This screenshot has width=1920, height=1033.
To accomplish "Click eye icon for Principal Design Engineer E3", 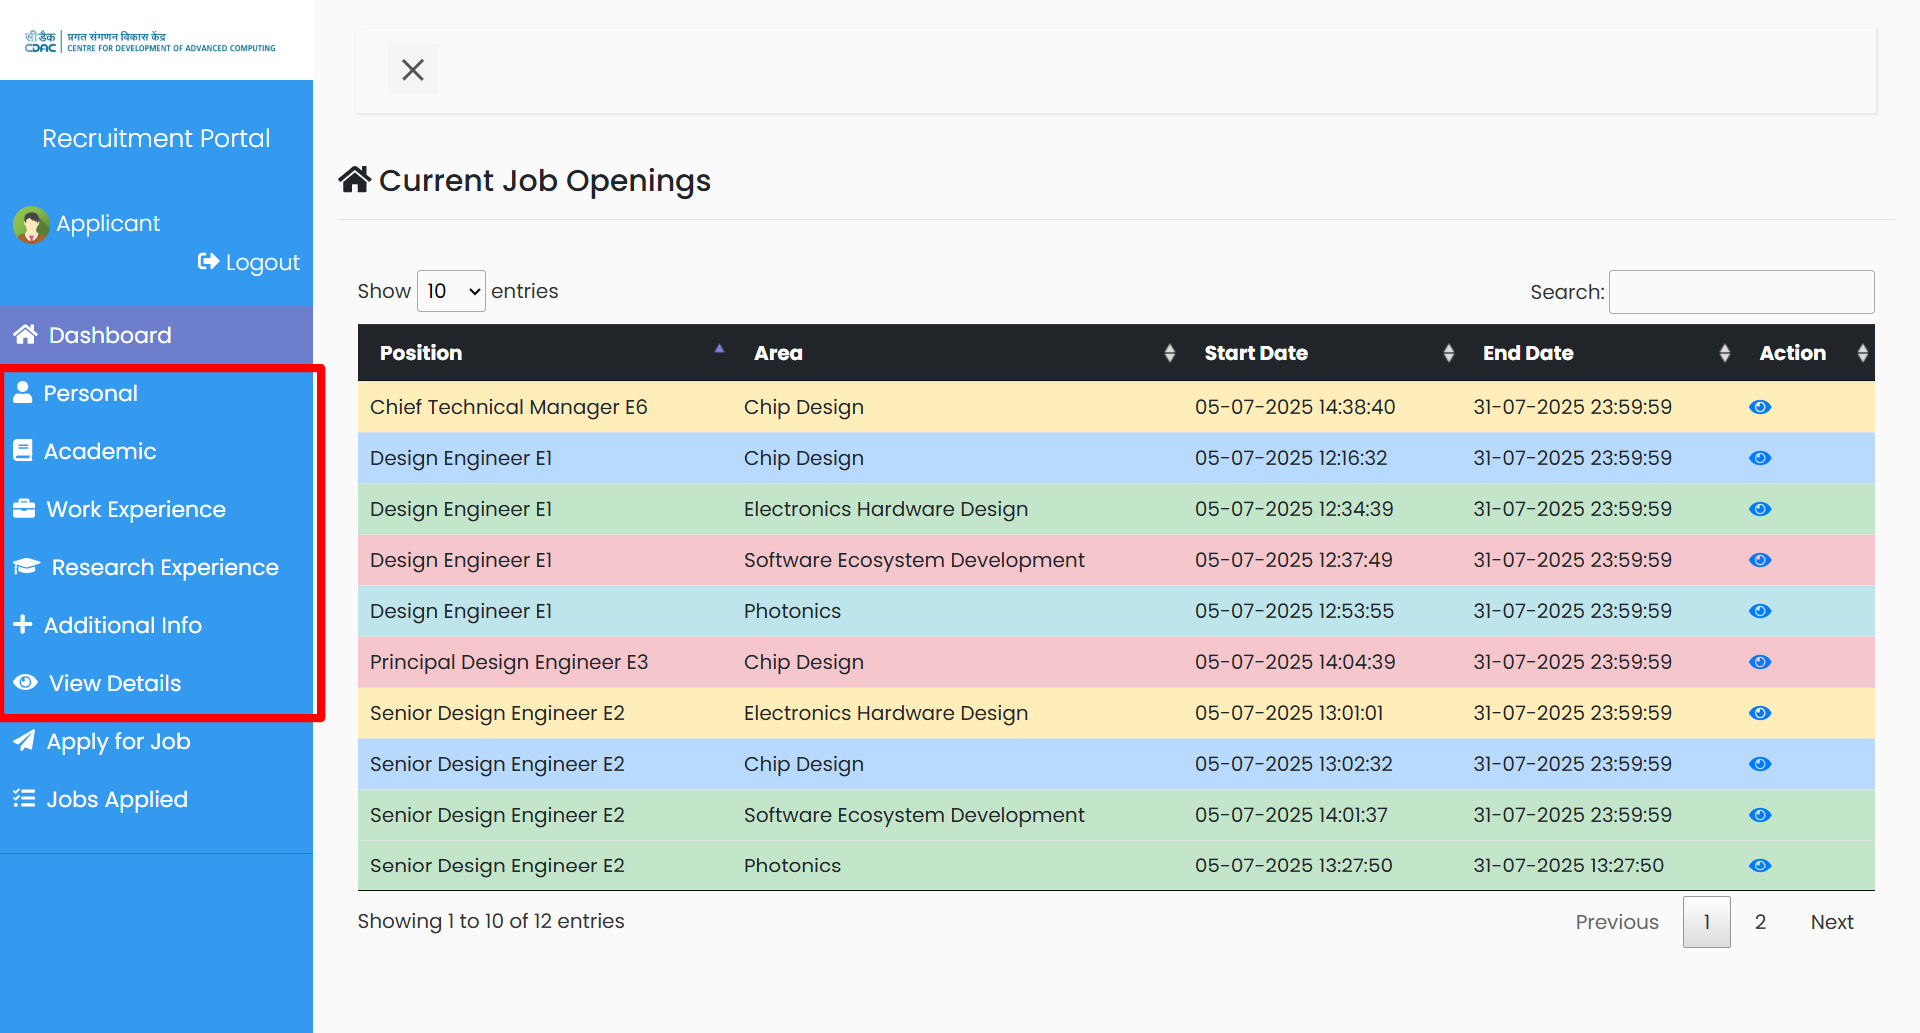I will click(1760, 662).
